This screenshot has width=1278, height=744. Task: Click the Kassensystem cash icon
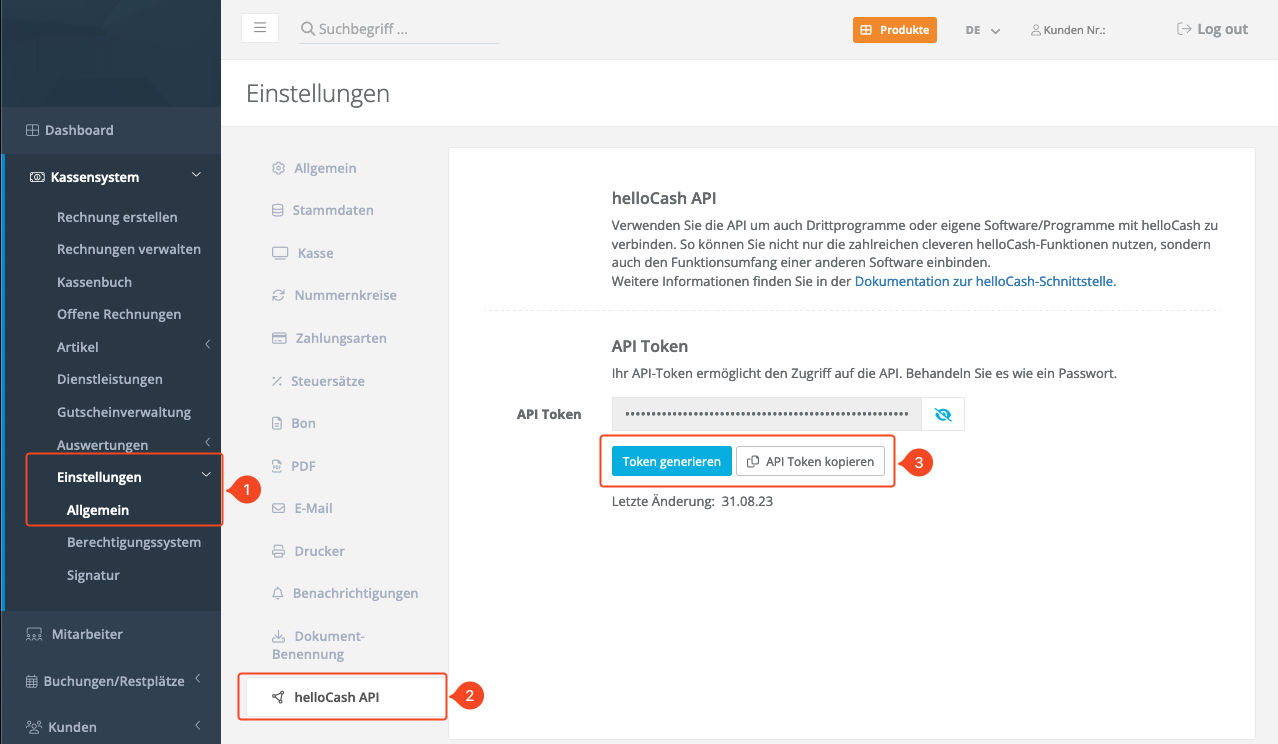coord(37,177)
